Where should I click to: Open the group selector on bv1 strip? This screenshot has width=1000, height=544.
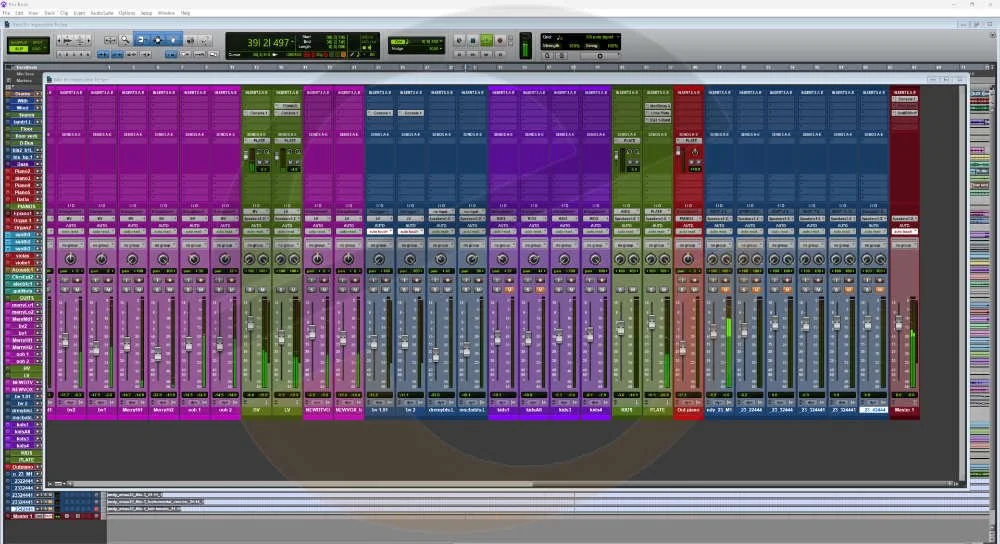tap(101, 245)
